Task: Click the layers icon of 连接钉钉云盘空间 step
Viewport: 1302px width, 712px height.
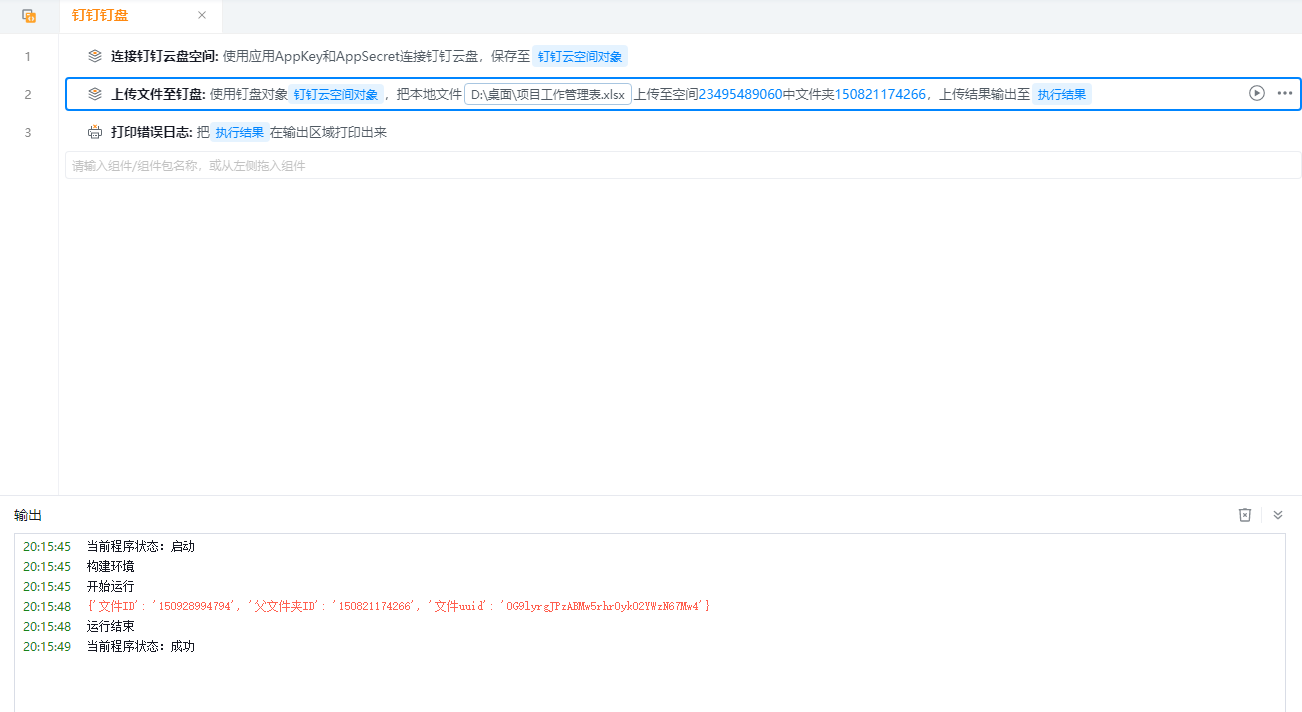Action: [x=95, y=56]
